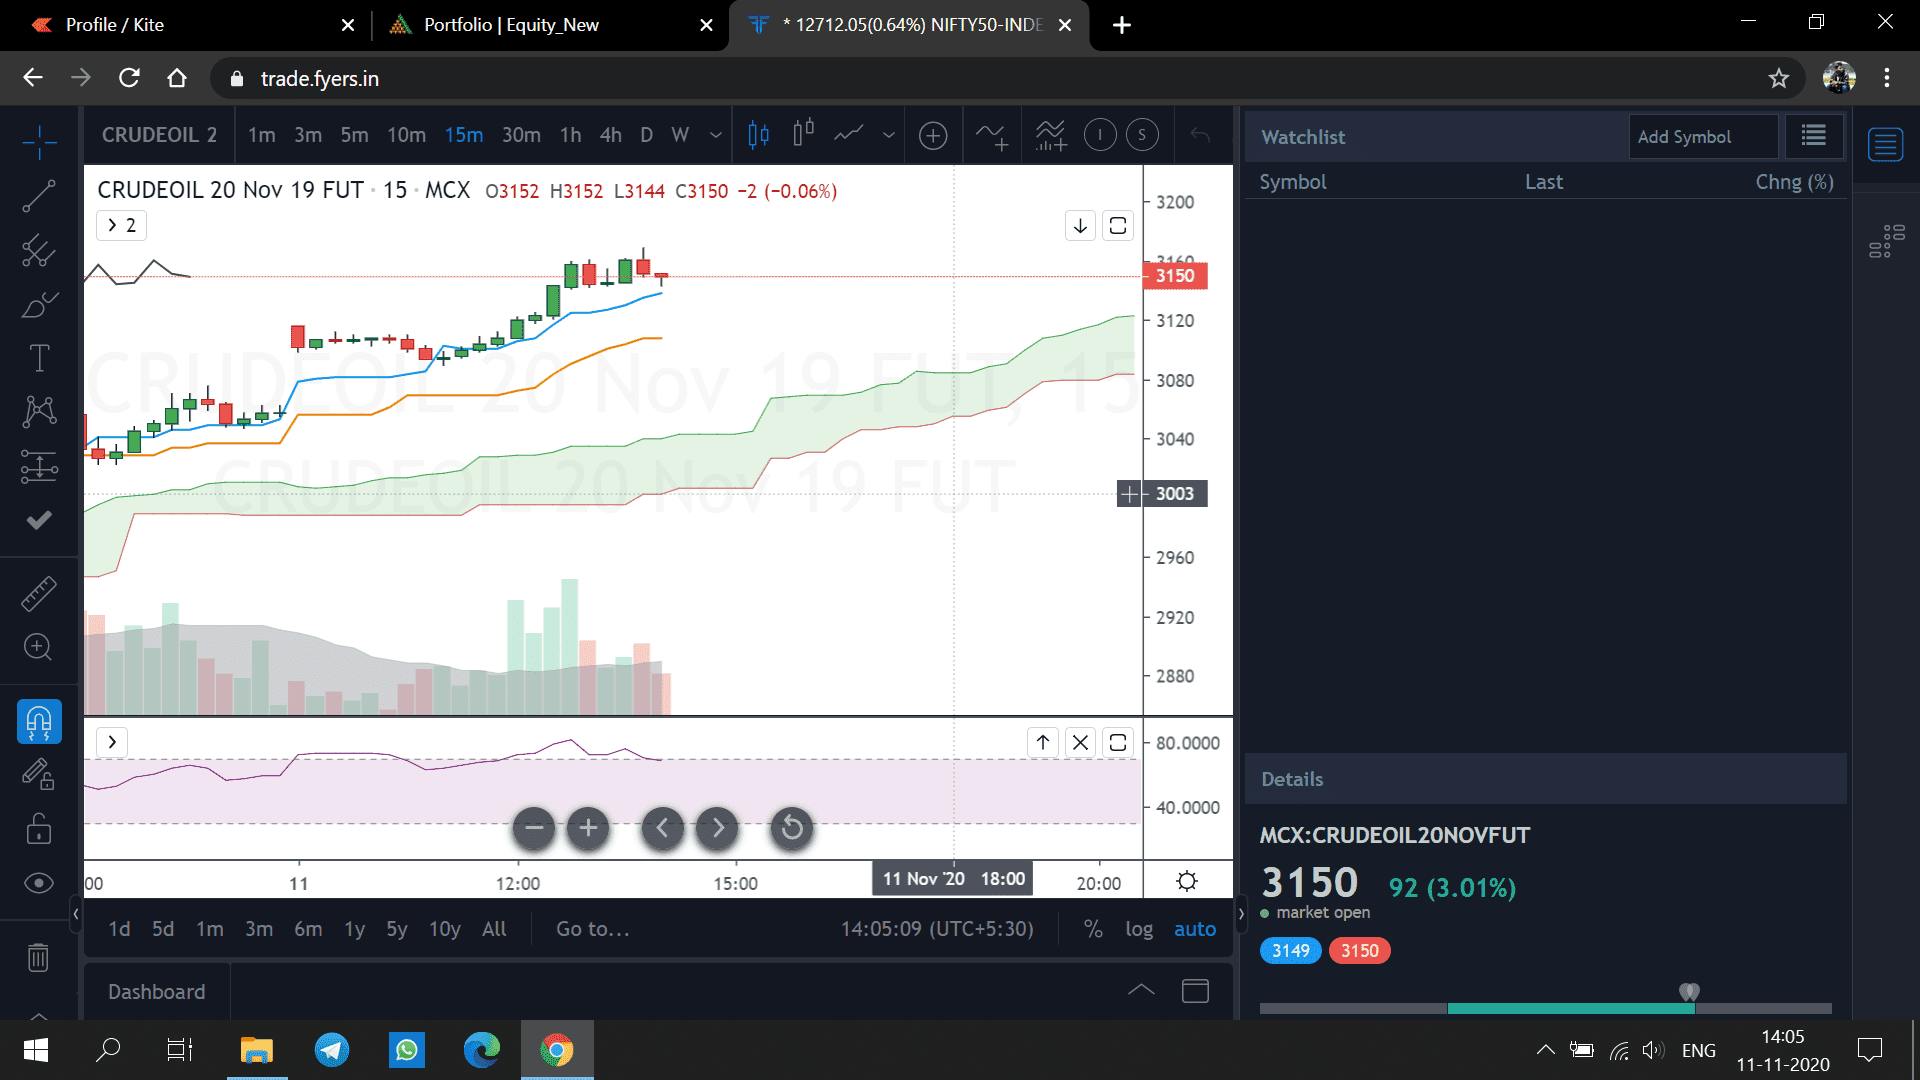The image size is (1920, 1080).
Task: Select the ruler measure tool
Action: pyautogui.click(x=39, y=594)
